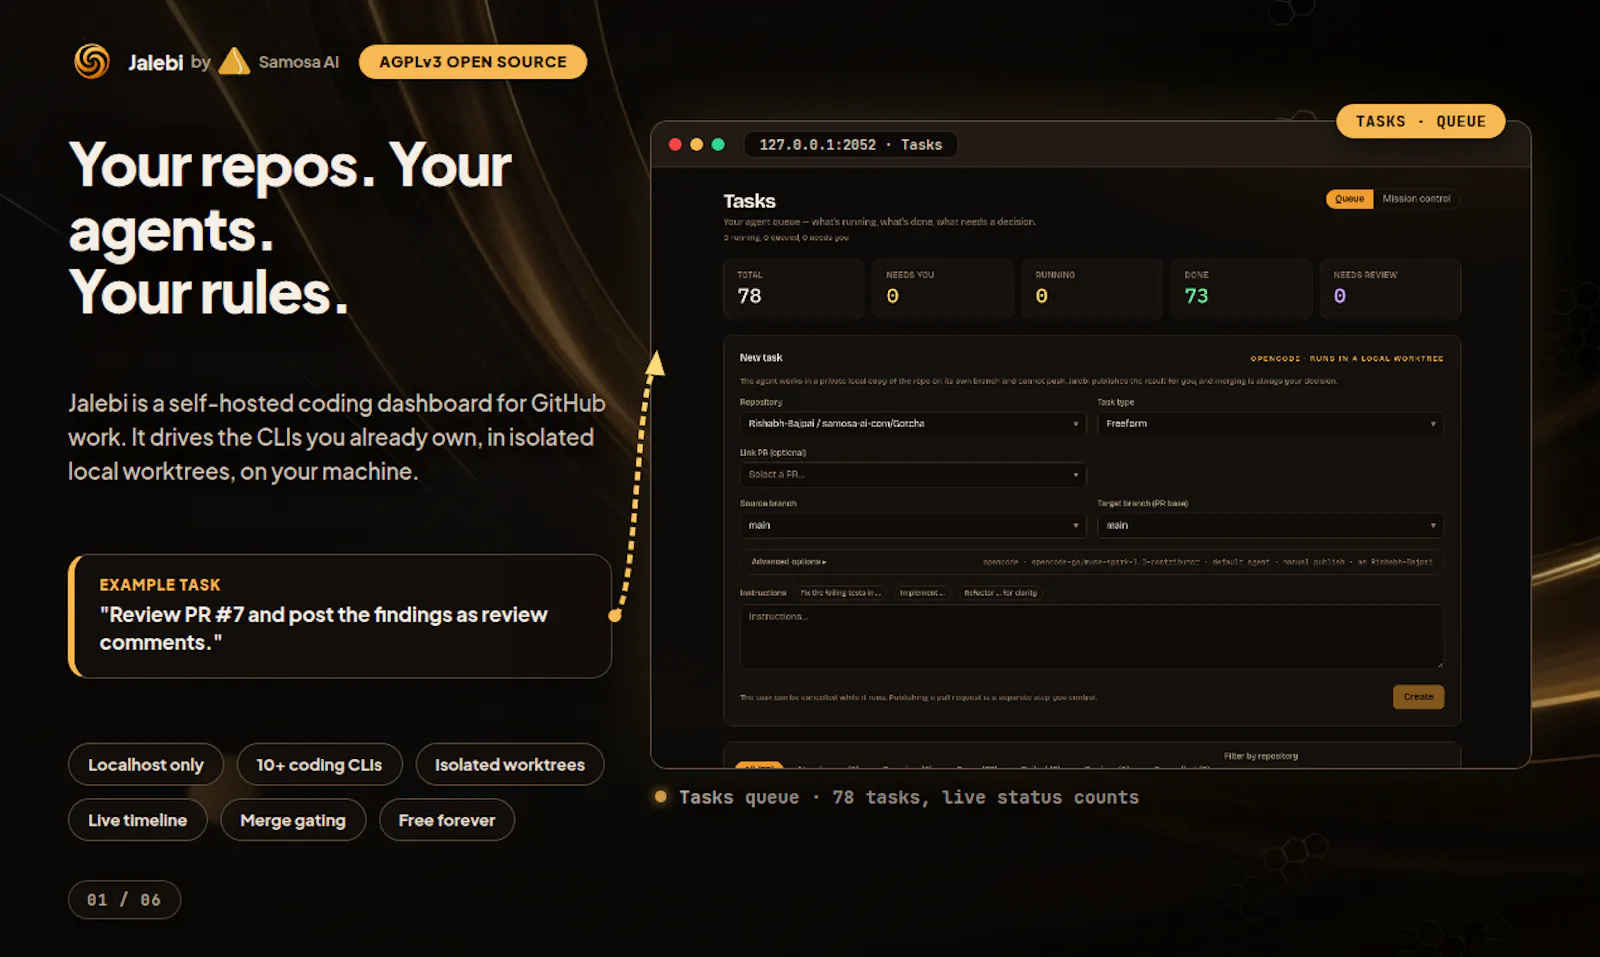Click the 'Fix the failing tests in...' suggestion chip
The image size is (1600, 957).
click(840, 593)
